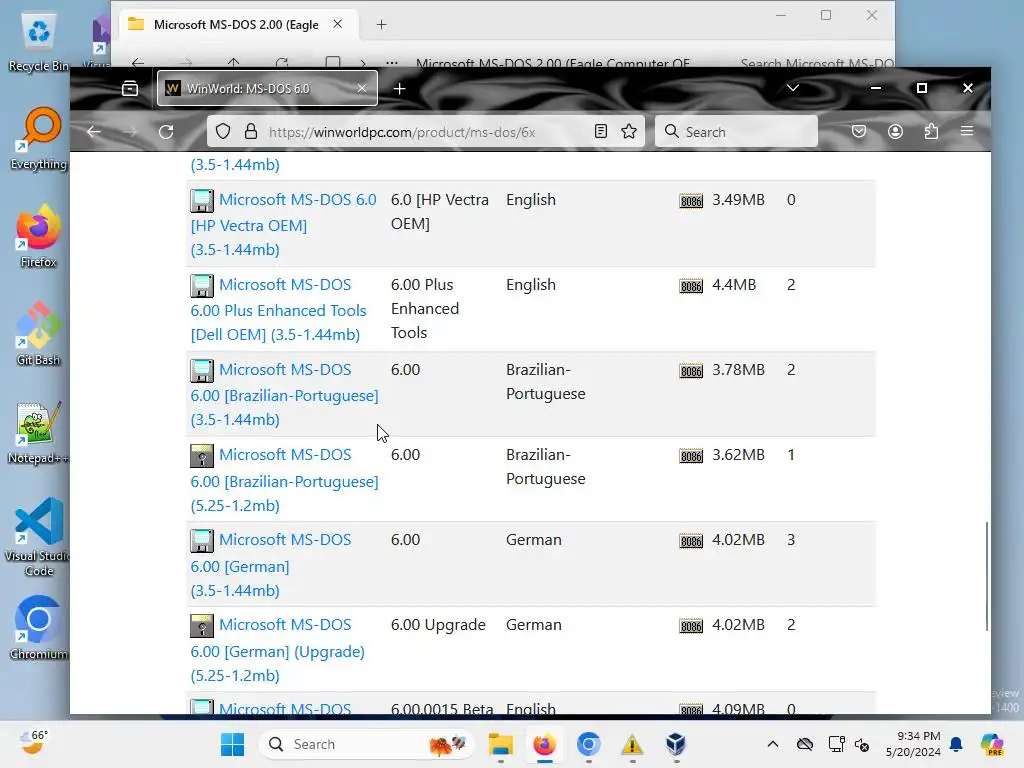Viewport: 1024px width, 768px height.
Task: Open a new Firefox tab
Action: [x=400, y=88]
